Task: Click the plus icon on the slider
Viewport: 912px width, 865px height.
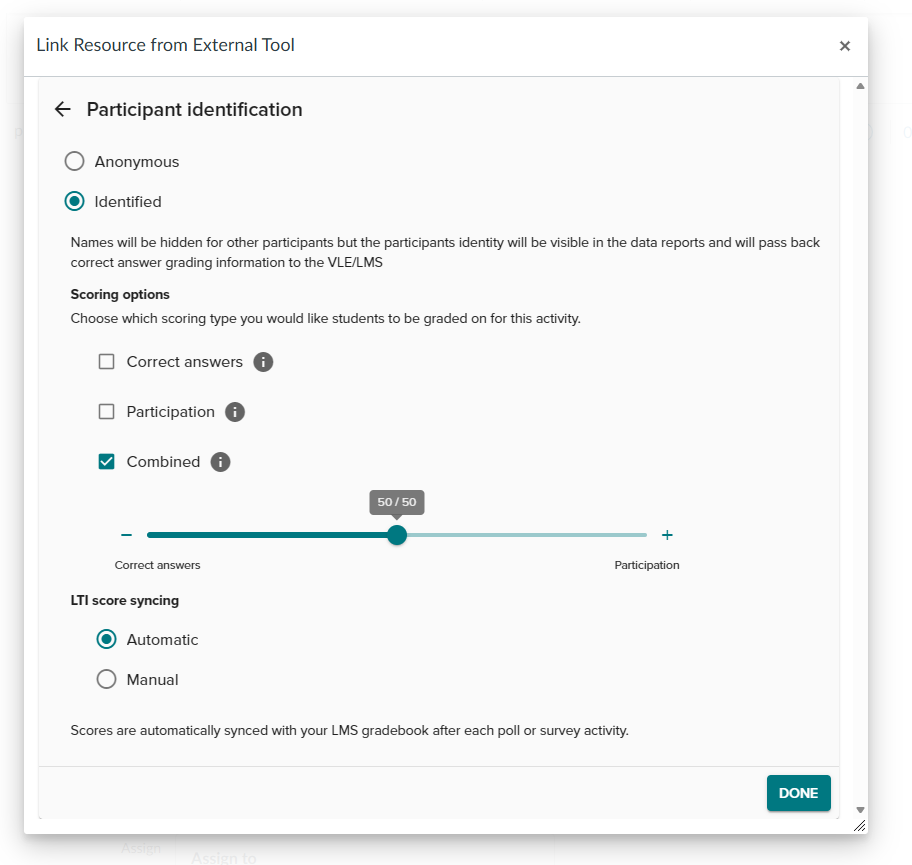Action: pyautogui.click(x=667, y=535)
